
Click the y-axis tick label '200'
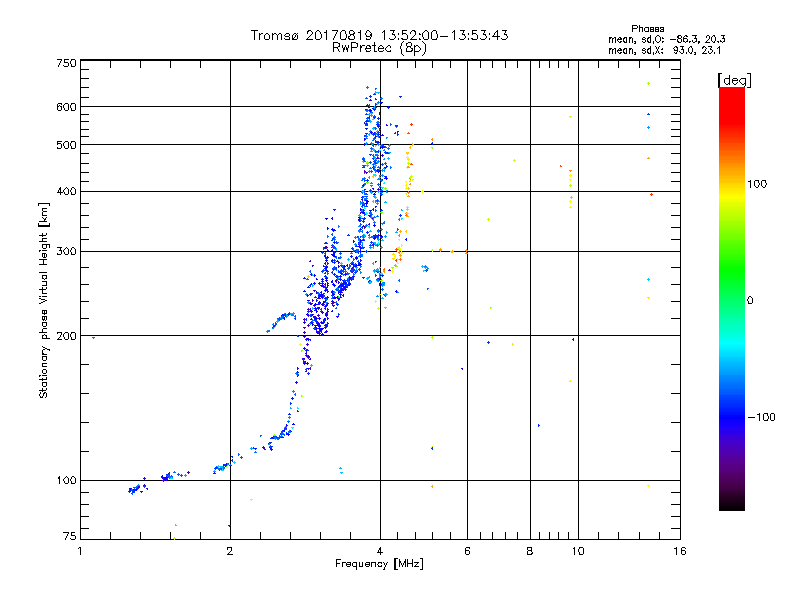pos(66,336)
